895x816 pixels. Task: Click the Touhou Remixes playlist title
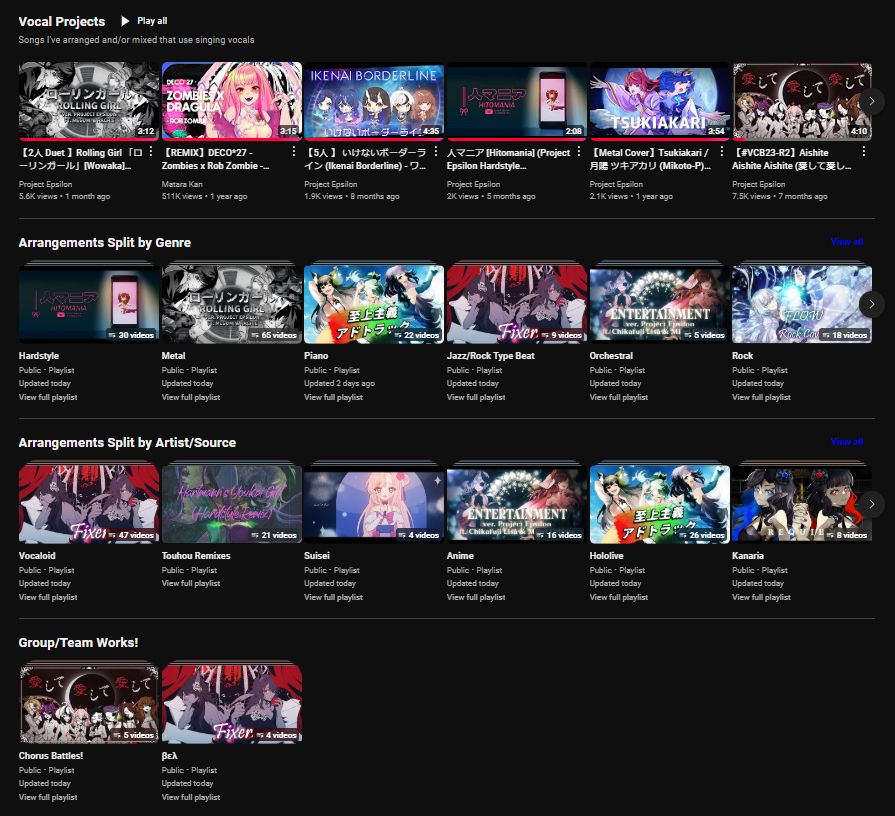196,555
